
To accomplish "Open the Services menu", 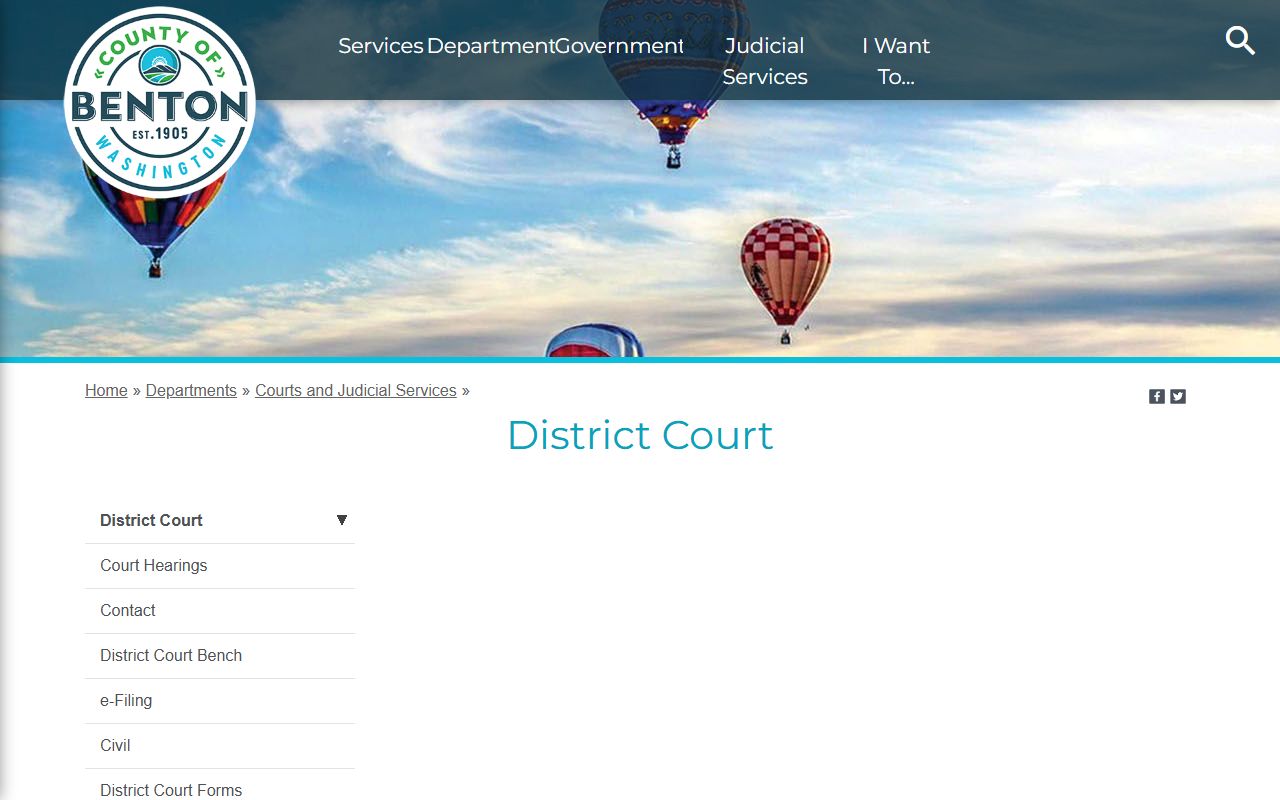I will tap(381, 46).
